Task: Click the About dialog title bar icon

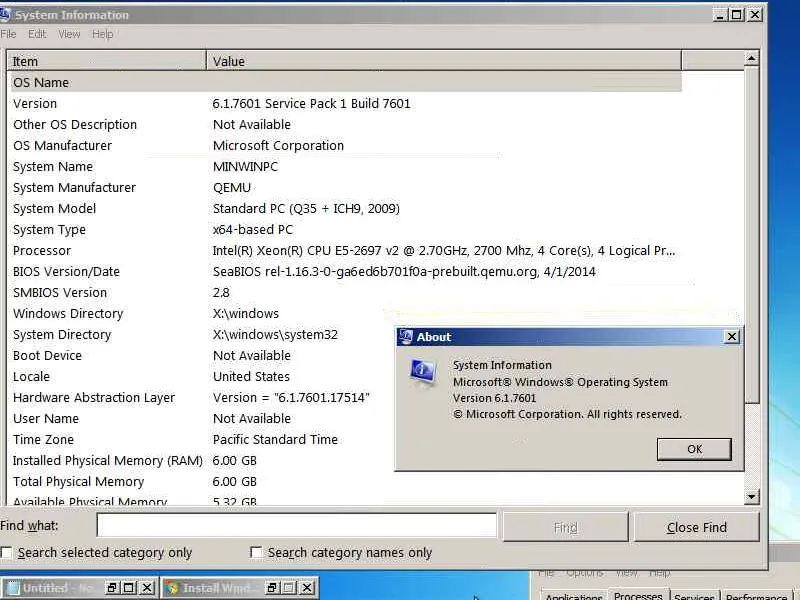Action: pos(406,337)
